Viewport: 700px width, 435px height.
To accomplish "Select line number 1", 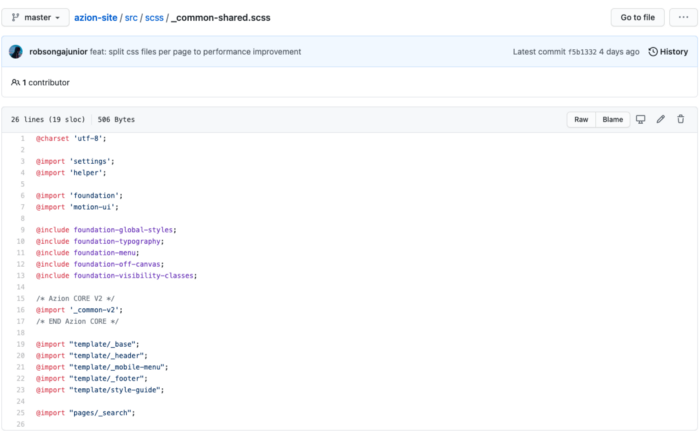I will pyautogui.click(x=22, y=138).
